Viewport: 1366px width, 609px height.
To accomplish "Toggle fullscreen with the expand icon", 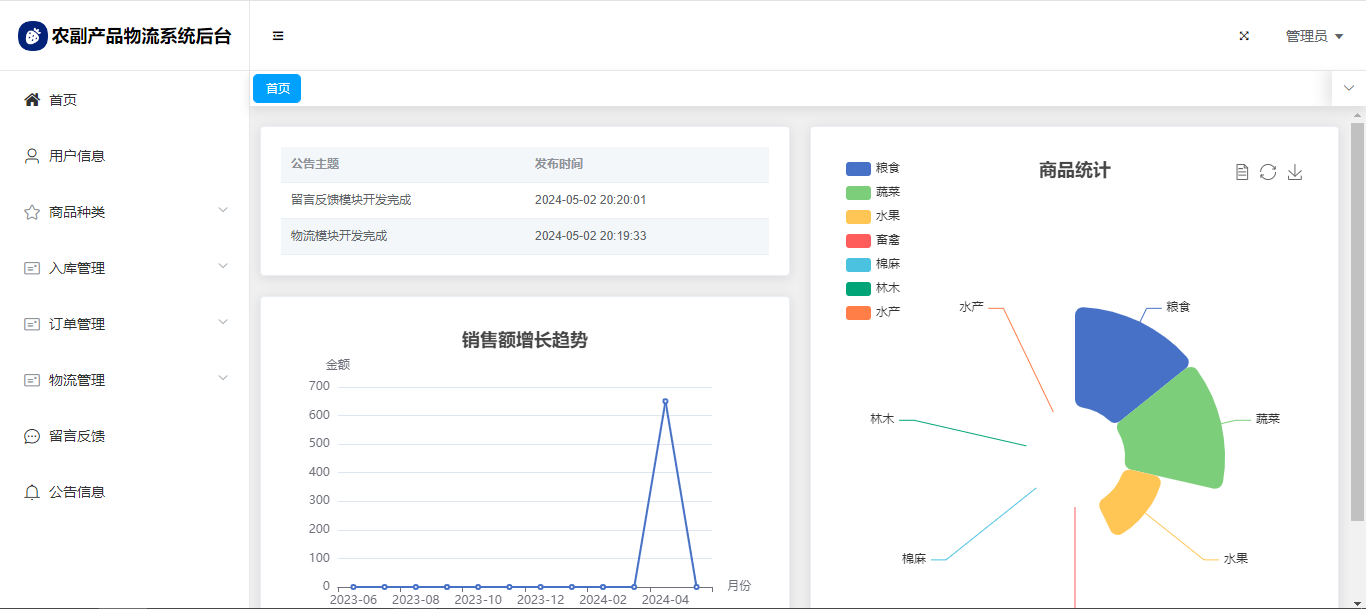I will pyautogui.click(x=1244, y=36).
